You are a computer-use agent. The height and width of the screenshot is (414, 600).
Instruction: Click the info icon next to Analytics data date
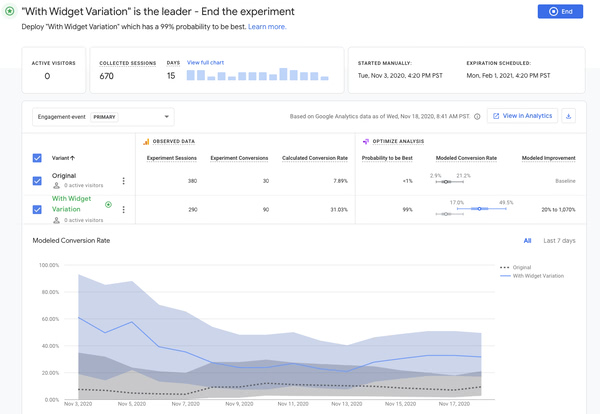(477, 116)
